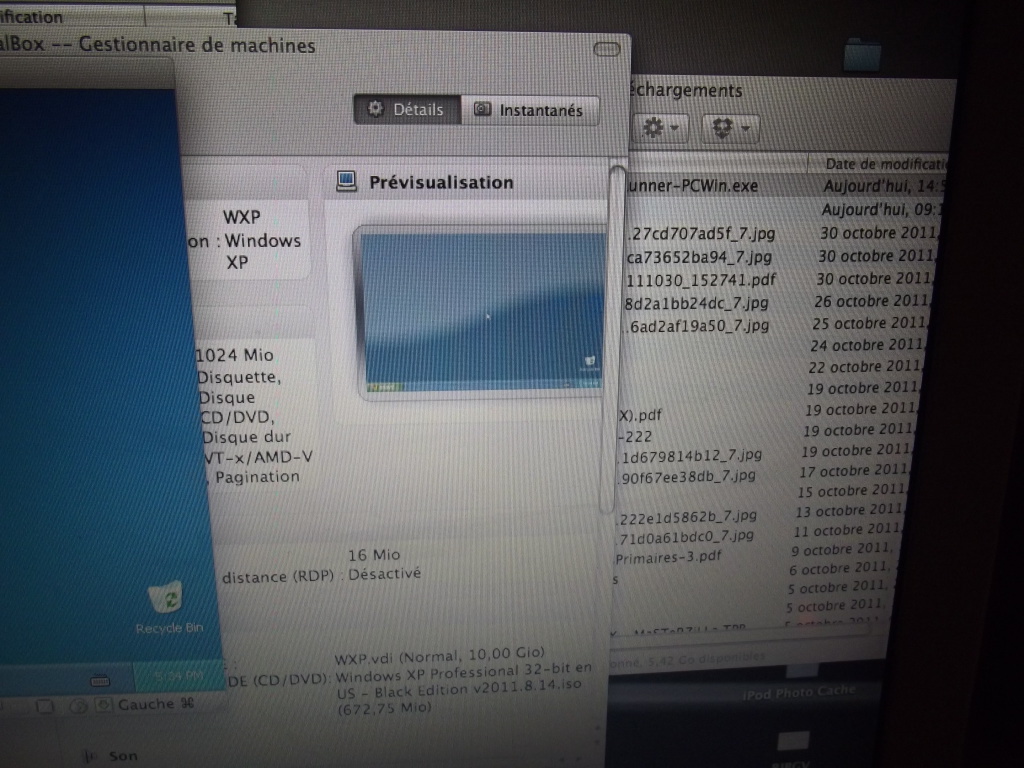This screenshot has height=768, width=1024.
Task: Click the Gestionnaire de machines window title
Action: click(197, 45)
